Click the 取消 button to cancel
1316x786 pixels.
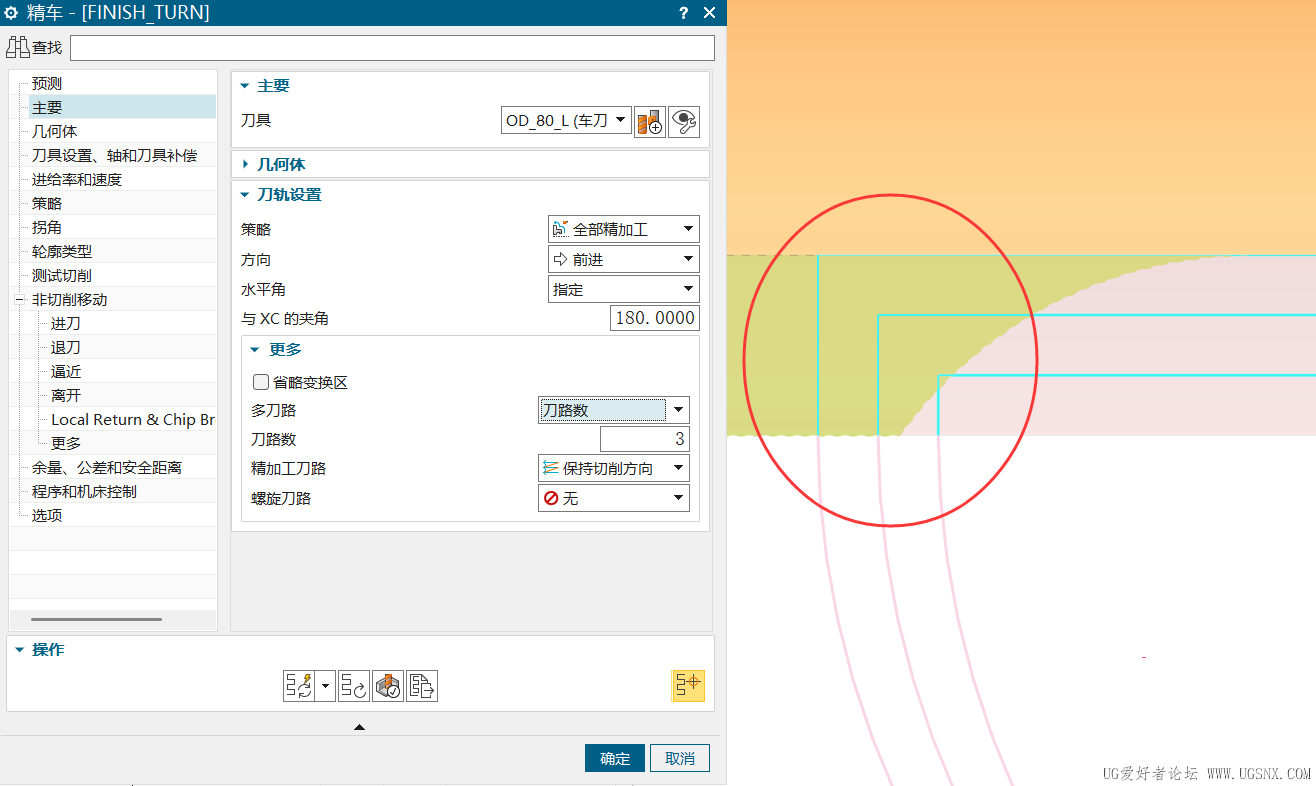pos(679,758)
